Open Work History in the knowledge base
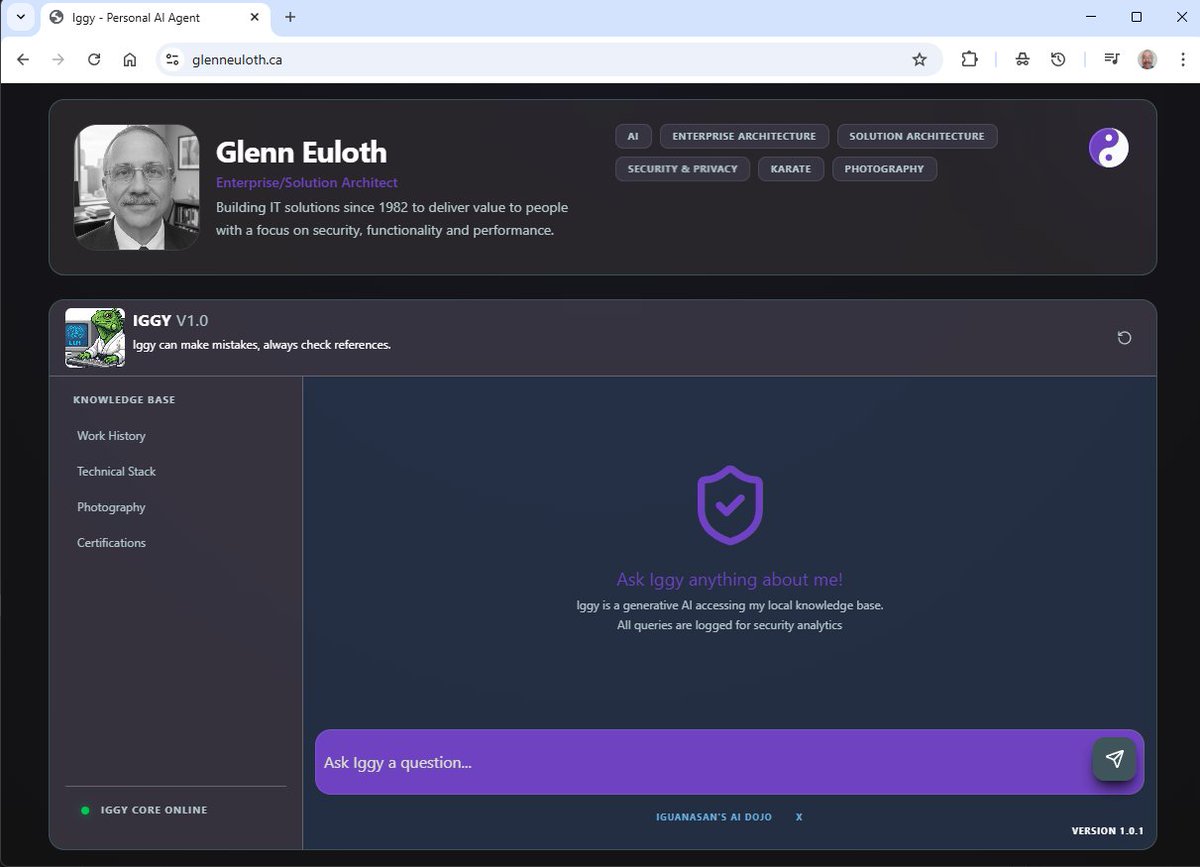The width and height of the screenshot is (1200, 867). [111, 436]
